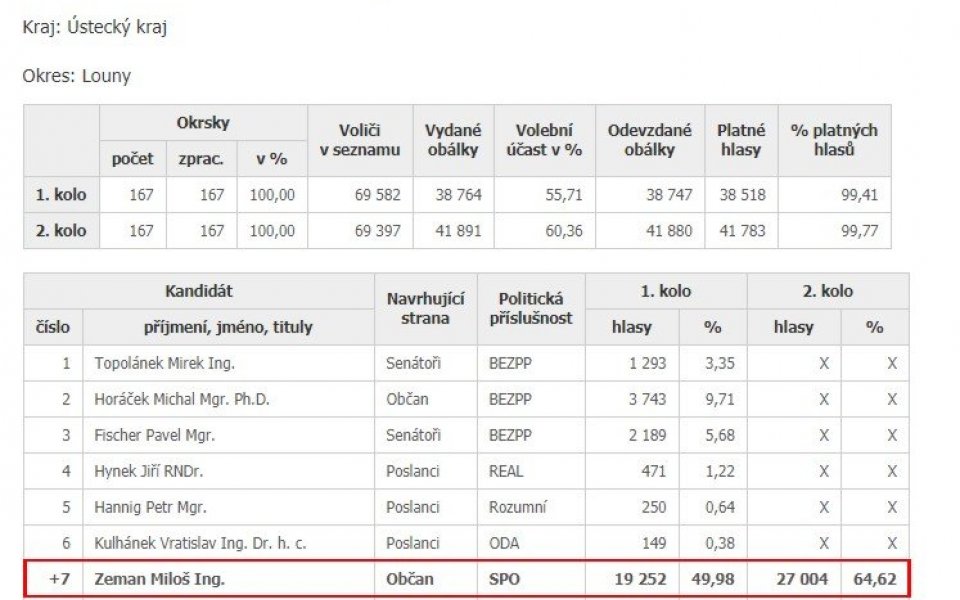This screenshot has width=960, height=600.
Task: Click the Voliči v seznamu header
Action: [360, 140]
